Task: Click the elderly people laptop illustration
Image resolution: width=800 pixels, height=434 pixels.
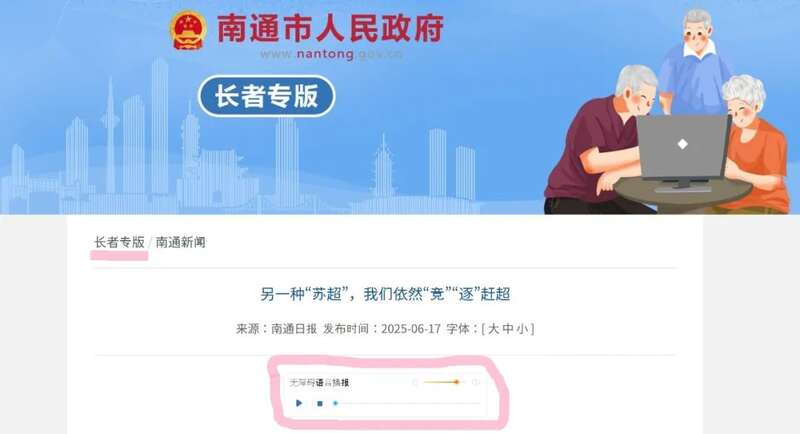Action: point(668,112)
